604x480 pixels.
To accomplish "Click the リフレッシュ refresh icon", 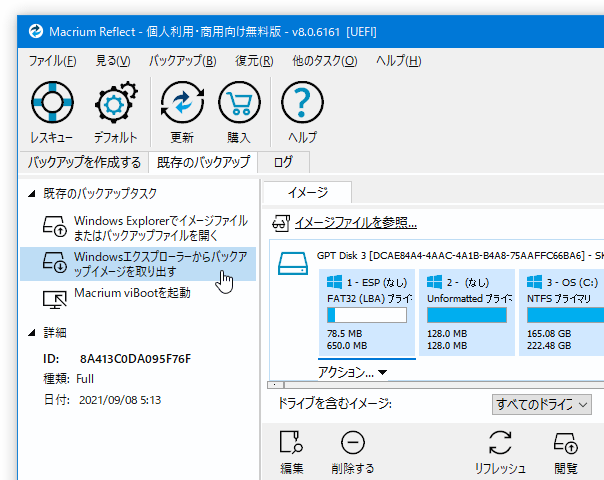I will click(500, 442).
